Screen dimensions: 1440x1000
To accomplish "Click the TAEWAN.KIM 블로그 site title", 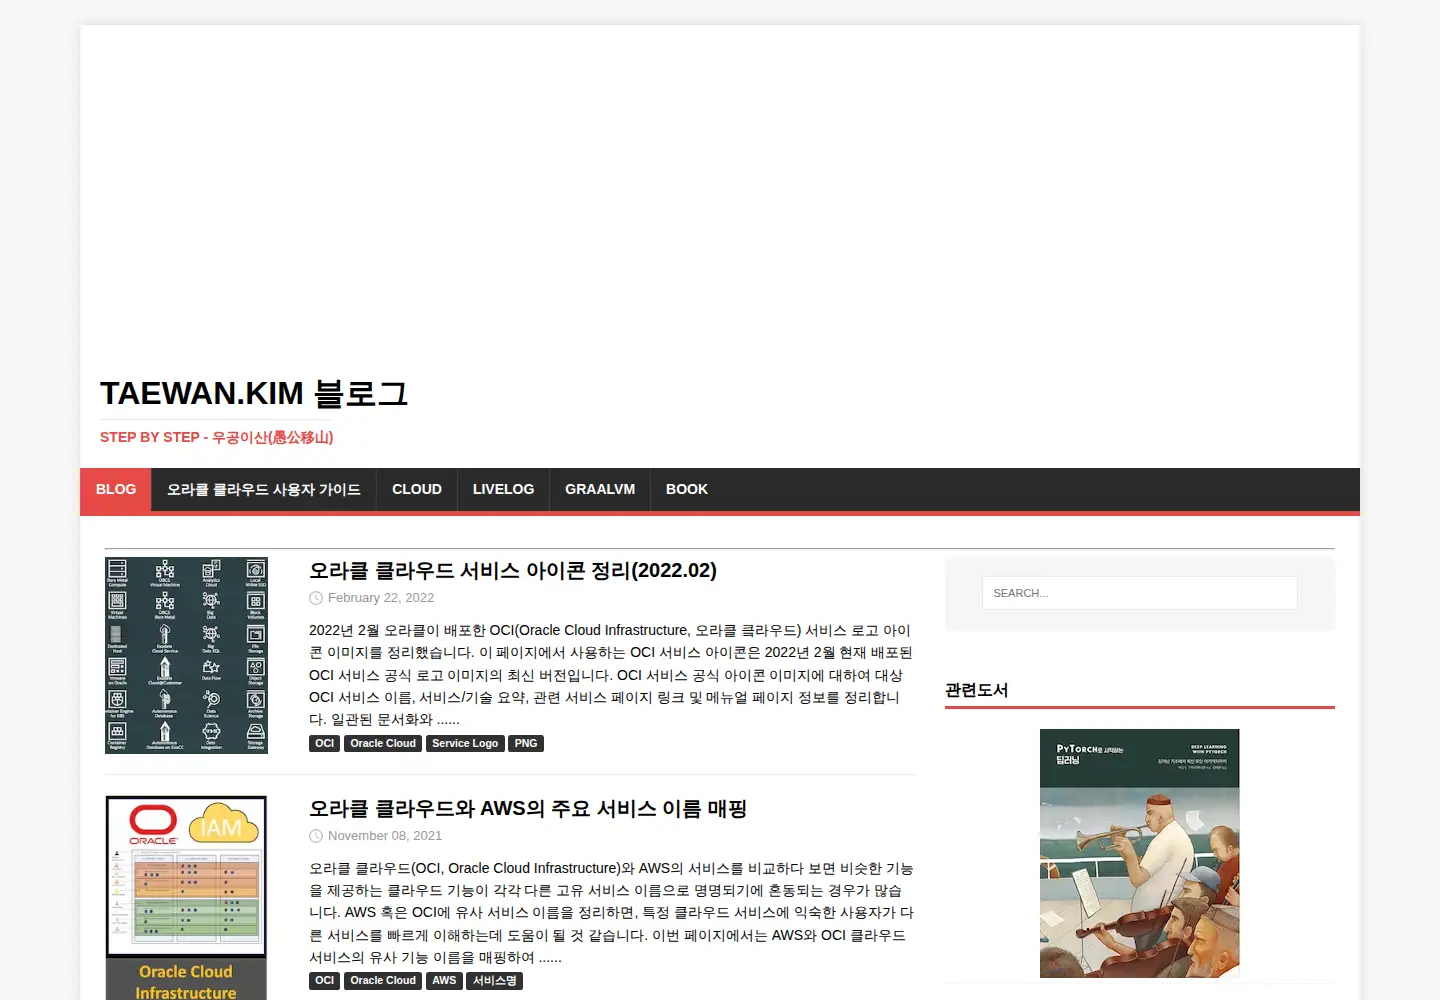I will click(x=254, y=393).
